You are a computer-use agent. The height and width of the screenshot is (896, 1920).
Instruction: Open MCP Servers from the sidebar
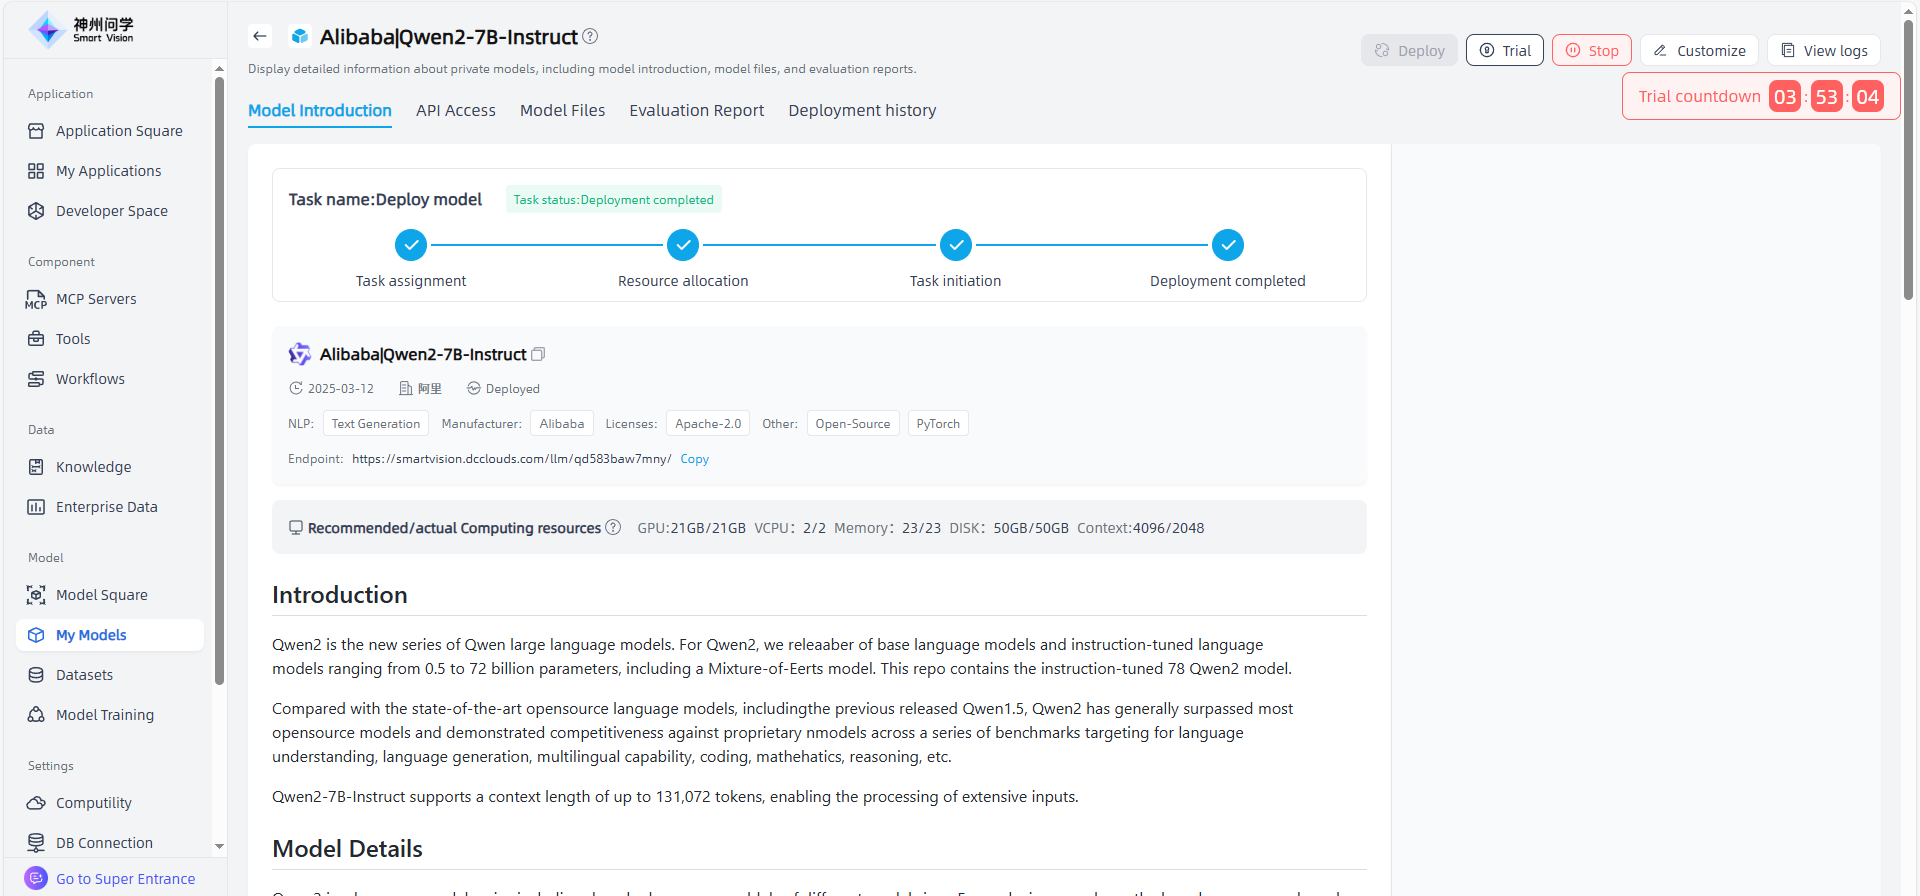[96, 299]
